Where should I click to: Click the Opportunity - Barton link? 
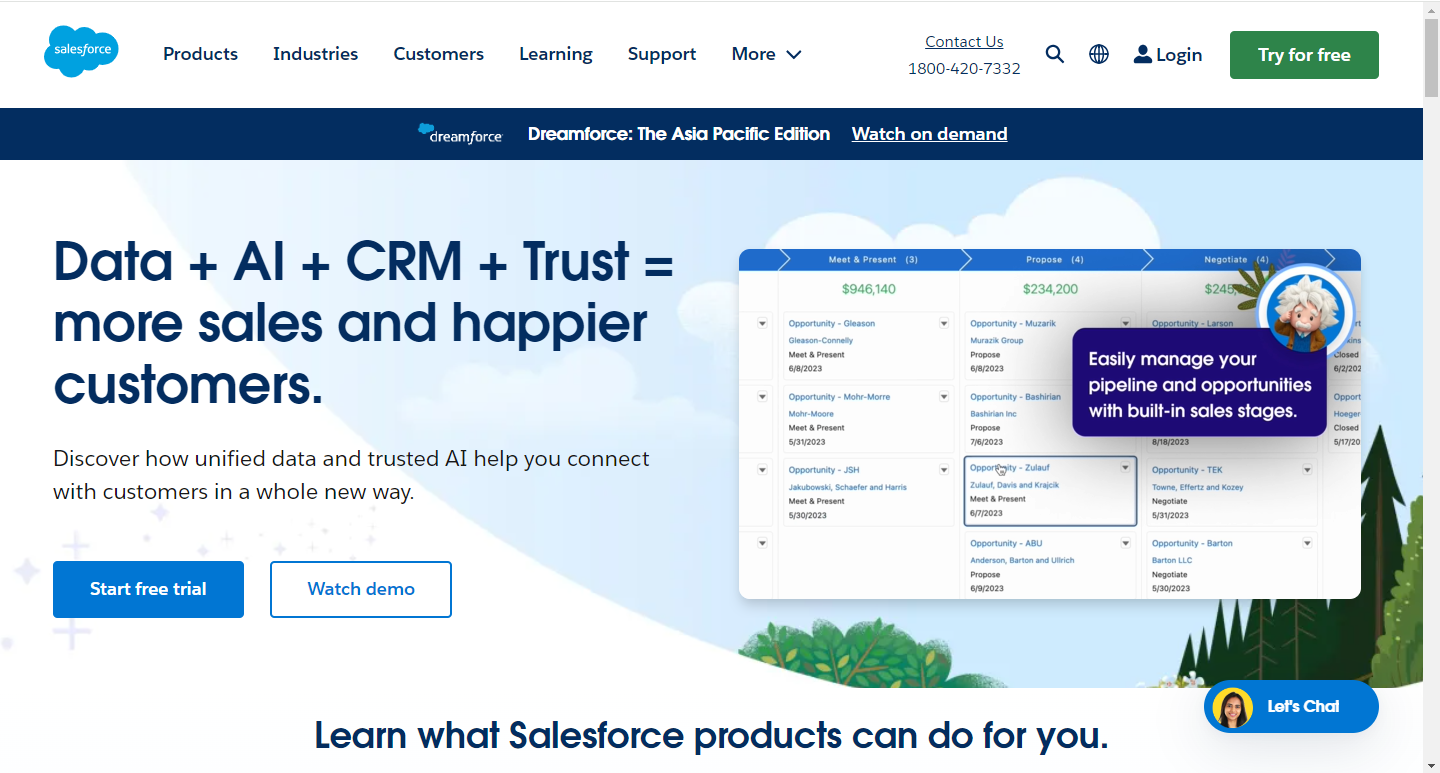tap(1192, 544)
